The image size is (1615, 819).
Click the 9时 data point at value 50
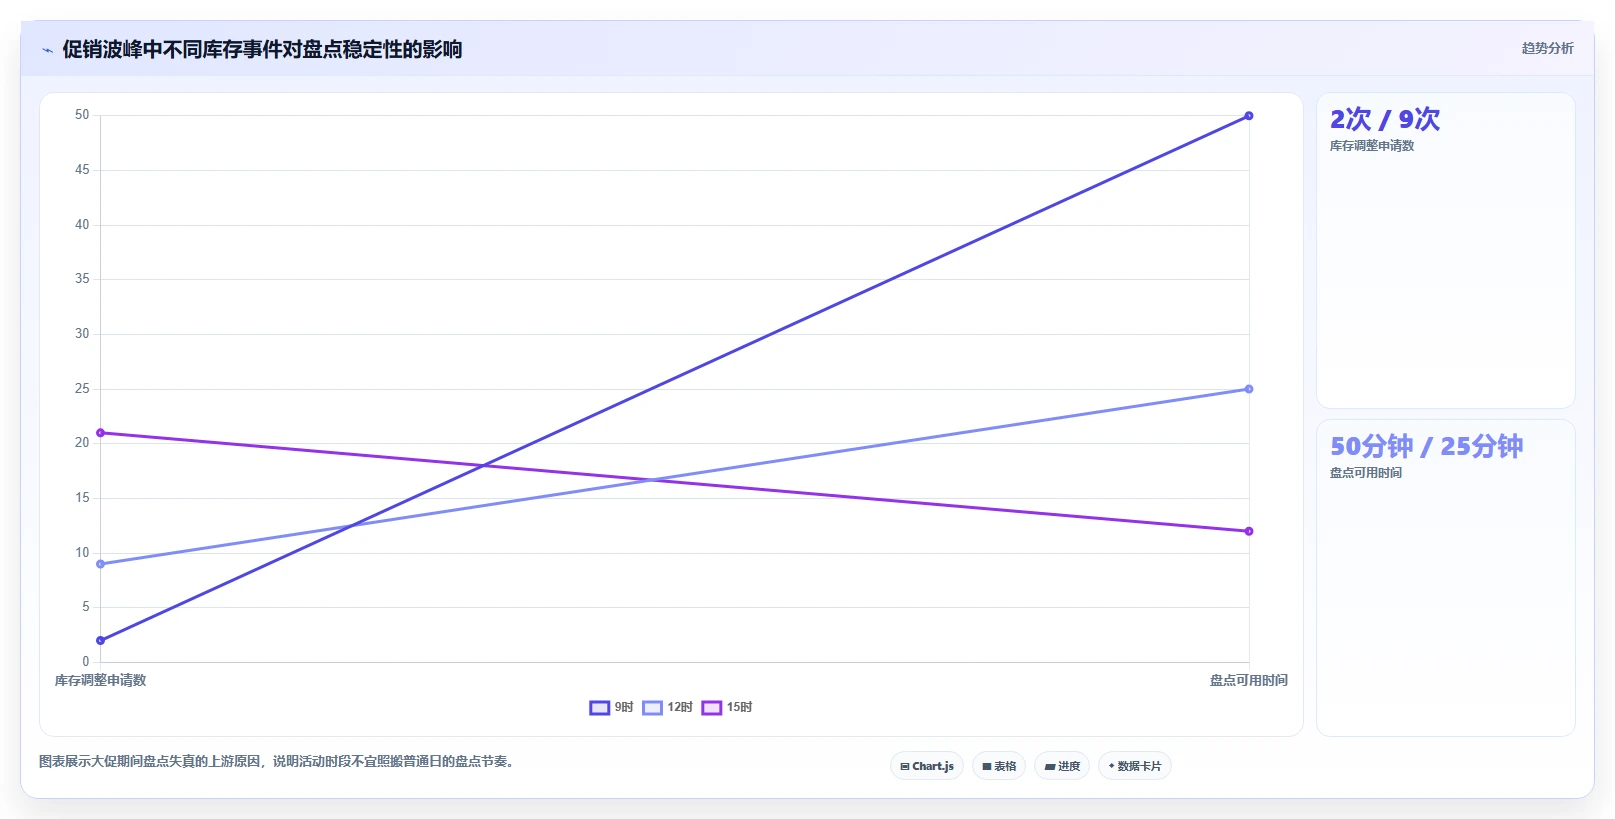[1249, 116]
